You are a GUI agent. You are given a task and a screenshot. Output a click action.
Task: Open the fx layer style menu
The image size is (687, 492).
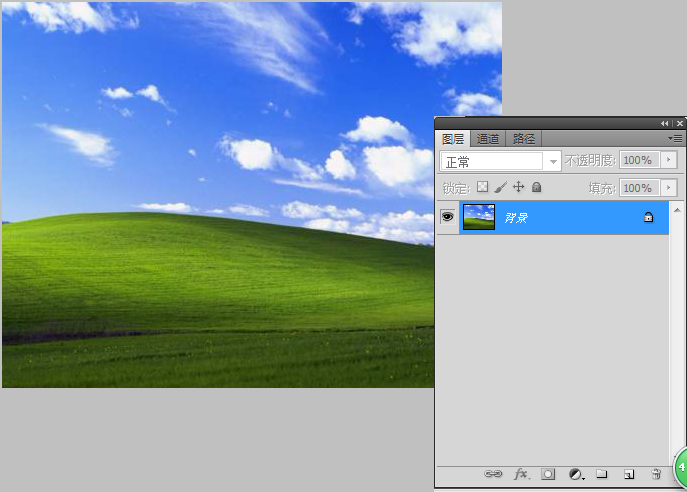[x=521, y=474]
